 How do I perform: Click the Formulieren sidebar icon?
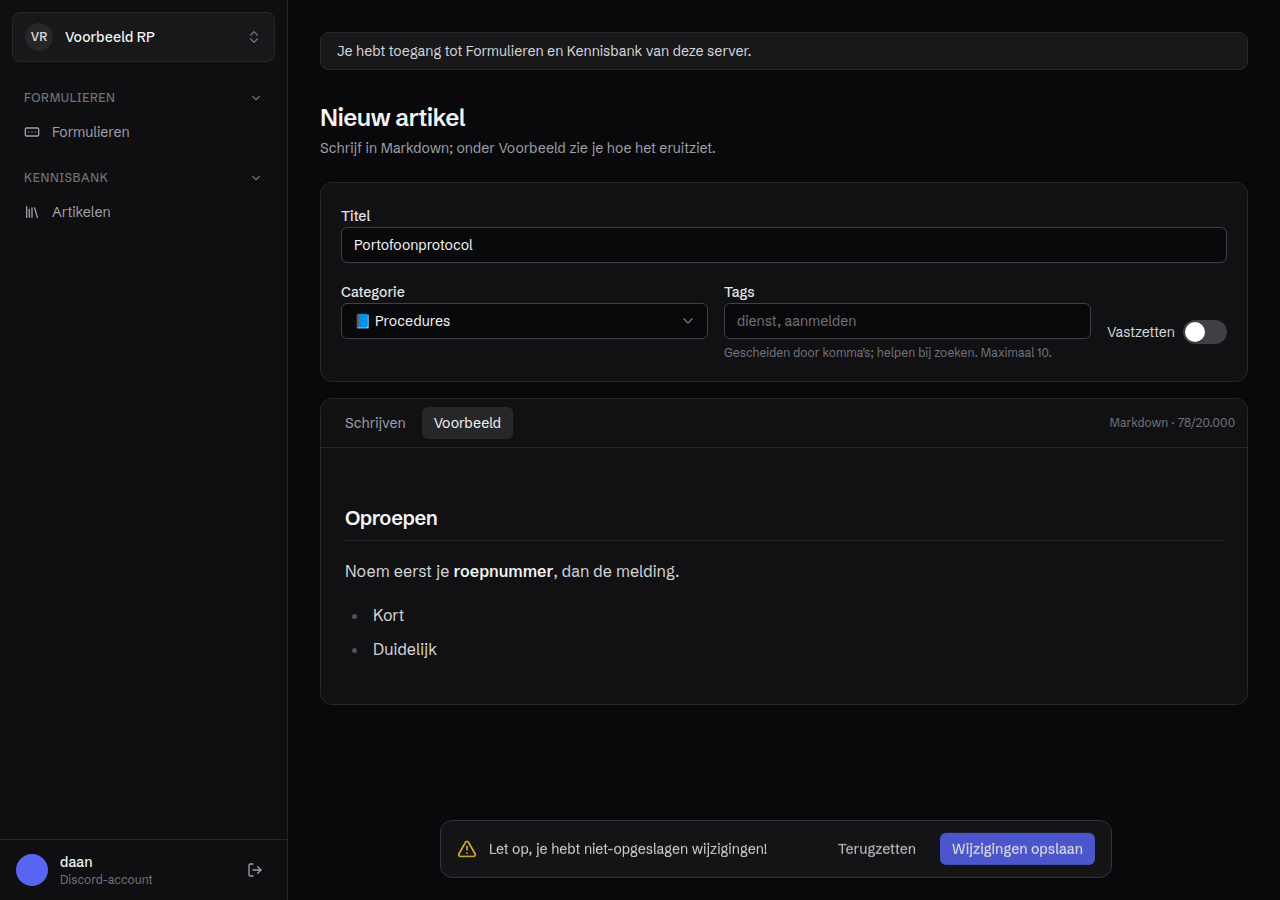[32, 132]
